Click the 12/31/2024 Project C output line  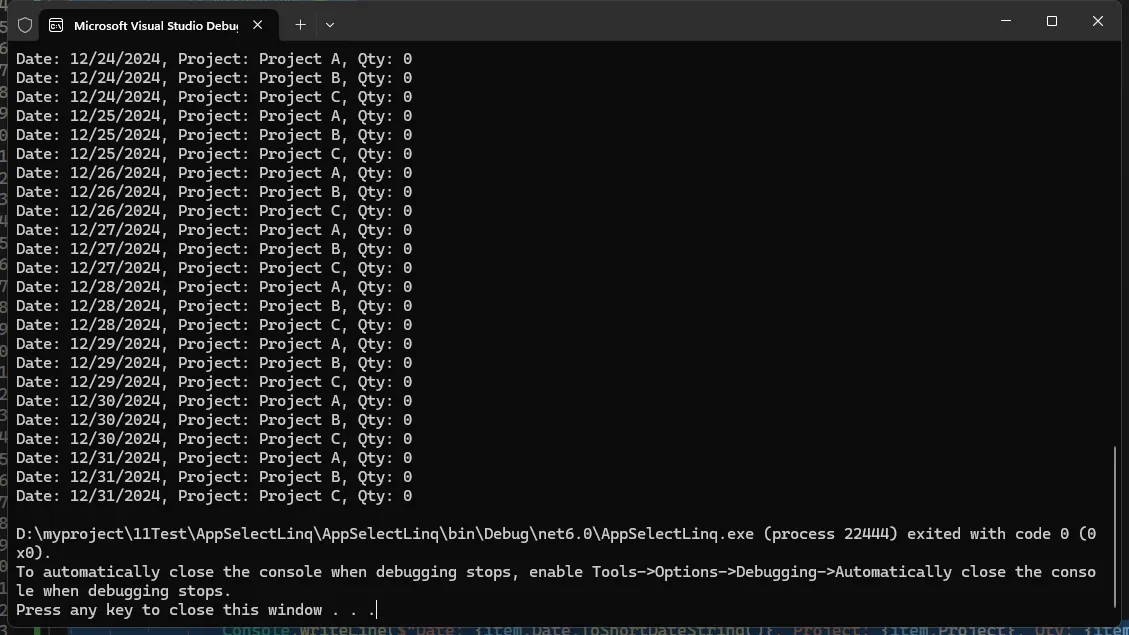[x=213, y=497]
